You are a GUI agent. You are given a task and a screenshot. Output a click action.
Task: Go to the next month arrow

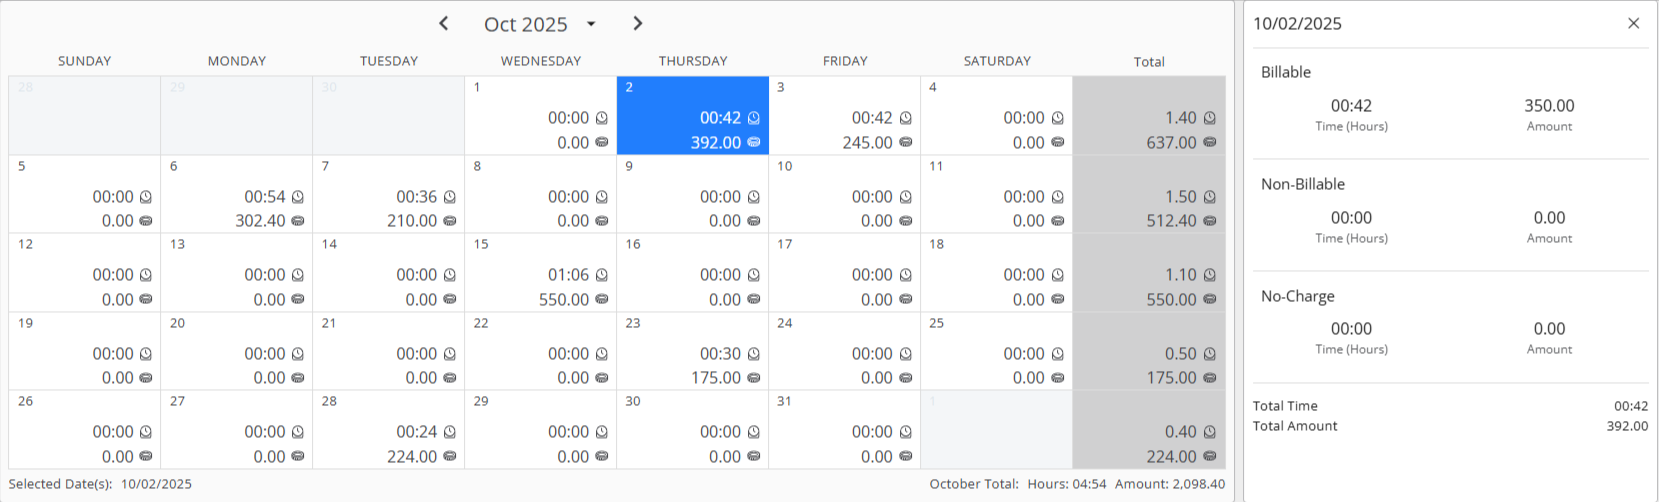(638, 23)
